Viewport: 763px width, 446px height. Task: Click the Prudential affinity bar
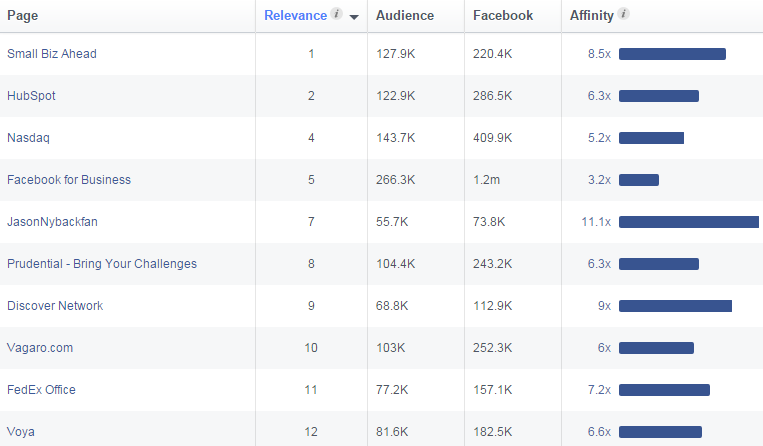click(659, 264)
